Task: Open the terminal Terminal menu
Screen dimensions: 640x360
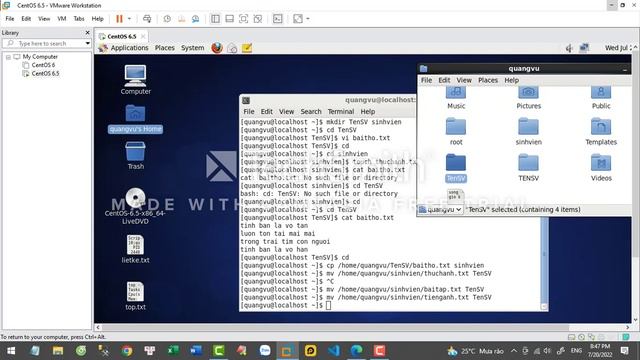Action: pyautogui.click(x=341, y=111)
